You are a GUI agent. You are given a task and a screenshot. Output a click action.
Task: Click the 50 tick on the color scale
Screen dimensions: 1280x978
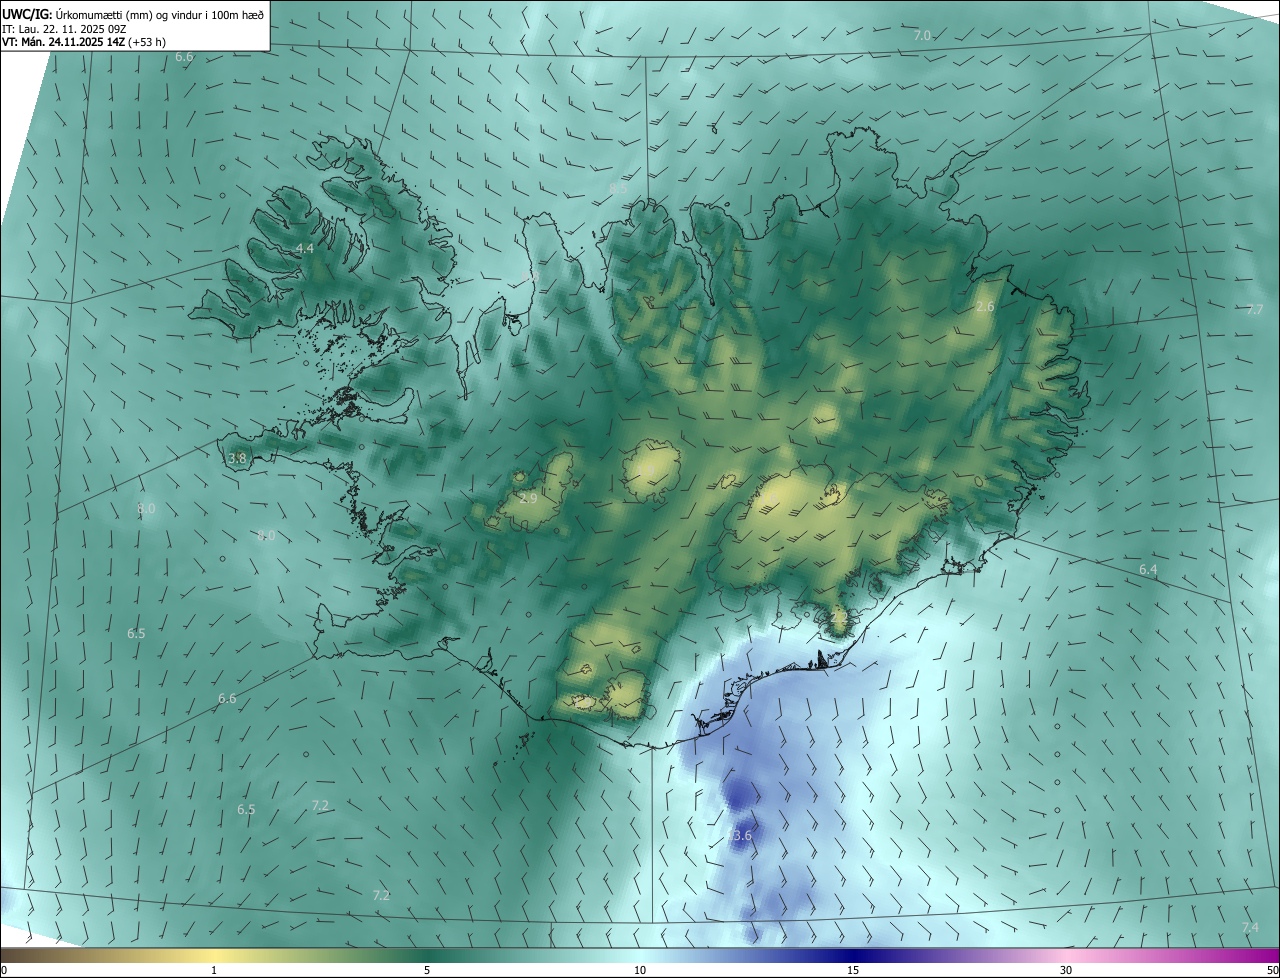[1271, 971]
